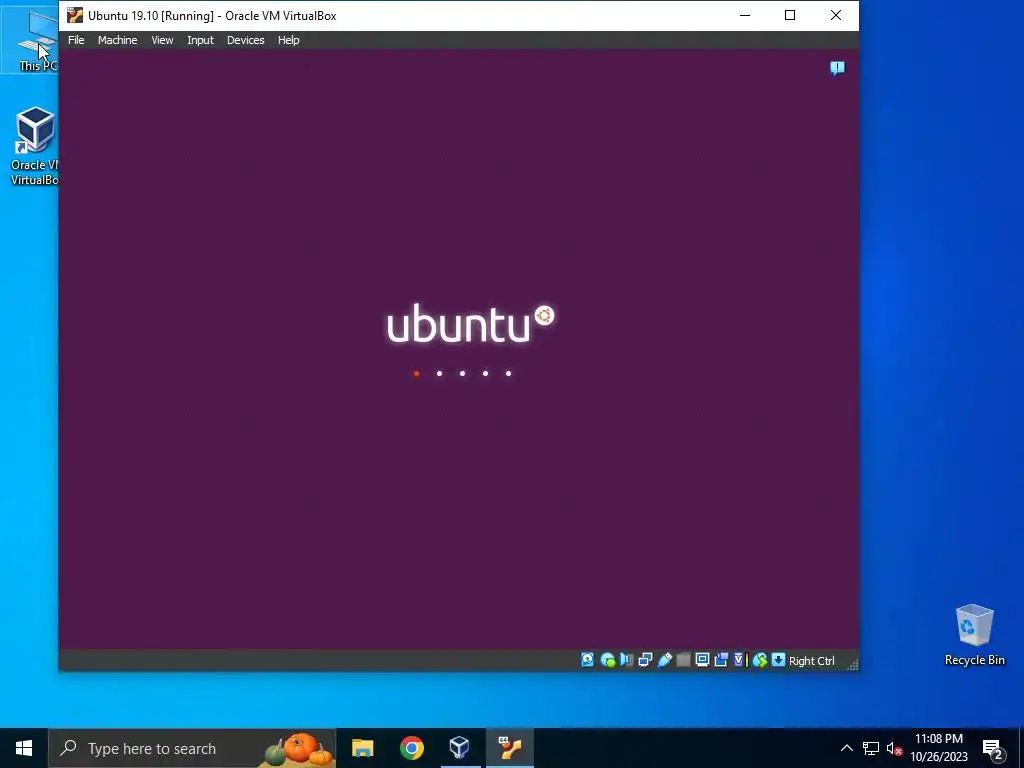Viewport: 1024px width, 768px height.
Task: Open the Windows notification center
Action: (993, 749)
